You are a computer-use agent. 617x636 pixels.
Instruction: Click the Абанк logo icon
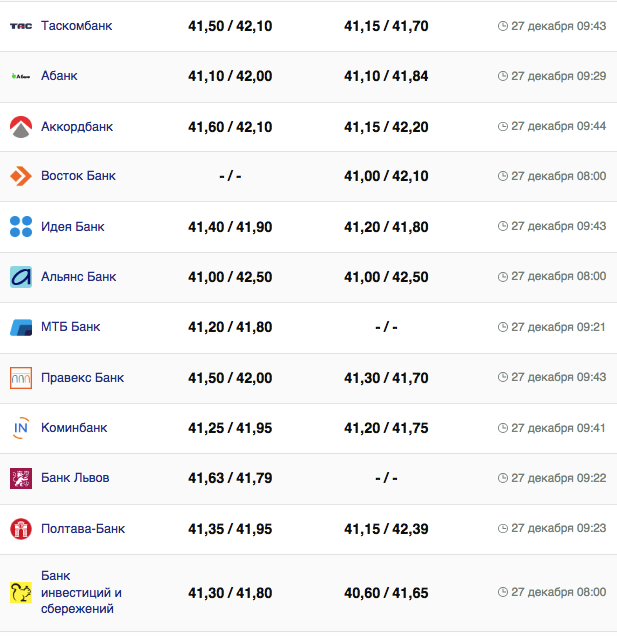coord(21,76)
